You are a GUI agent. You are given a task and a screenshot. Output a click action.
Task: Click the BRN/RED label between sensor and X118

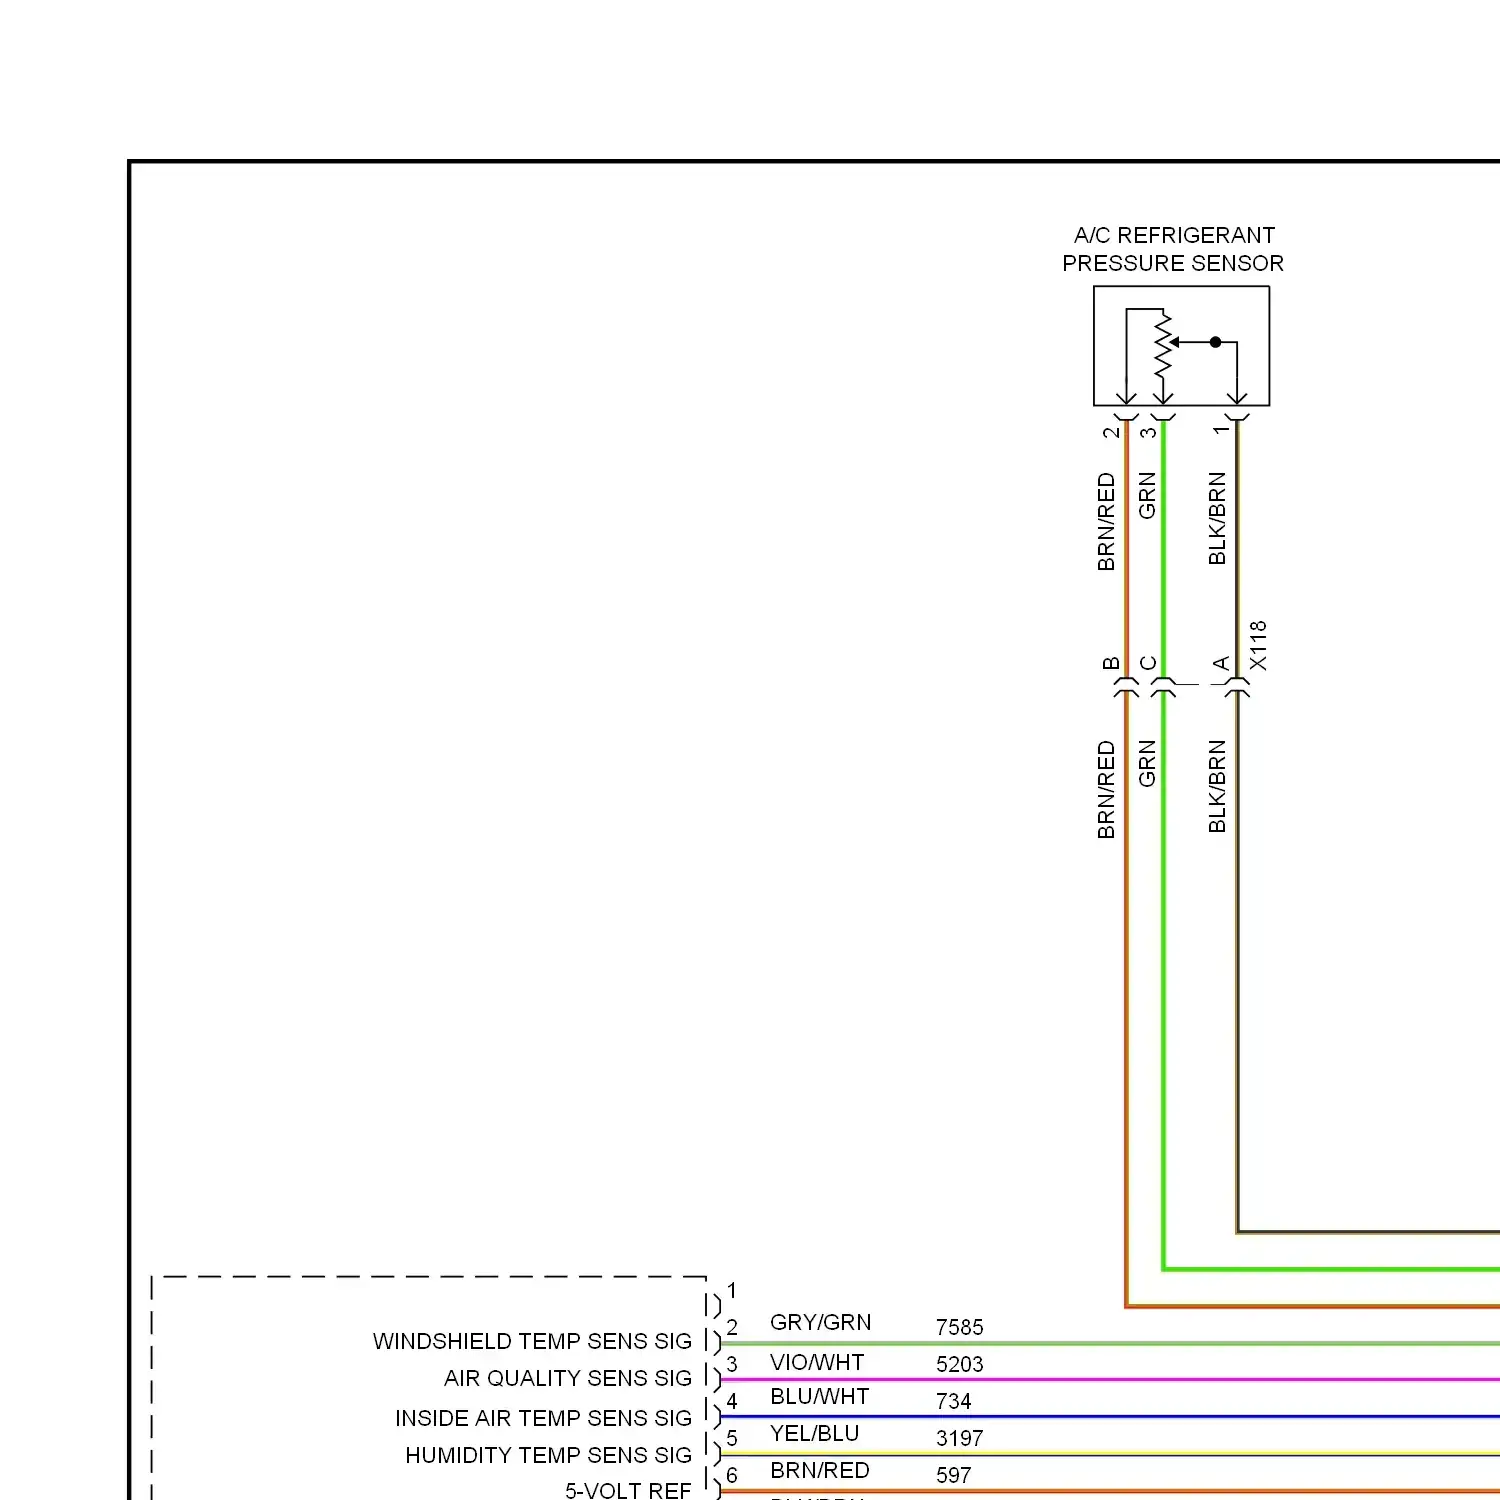tap(1106, 521)
